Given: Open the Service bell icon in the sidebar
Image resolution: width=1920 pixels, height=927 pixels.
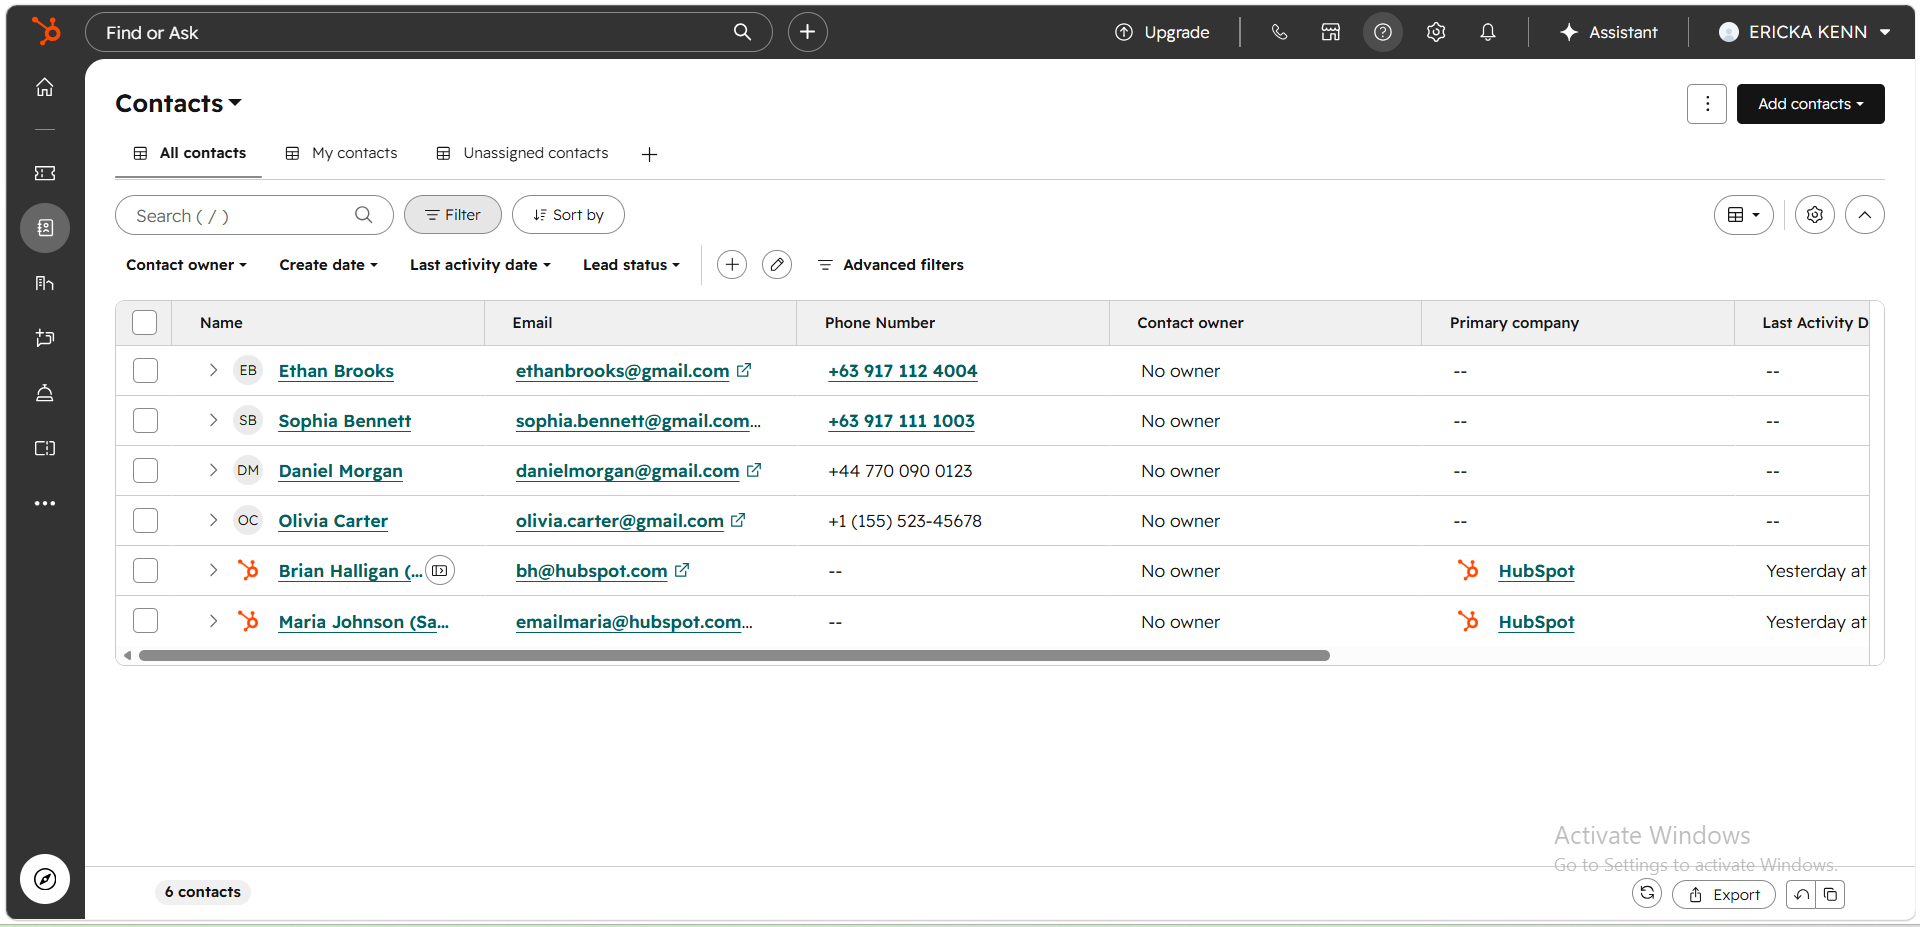Looking at the screenshot, I should tap(45, 393).
